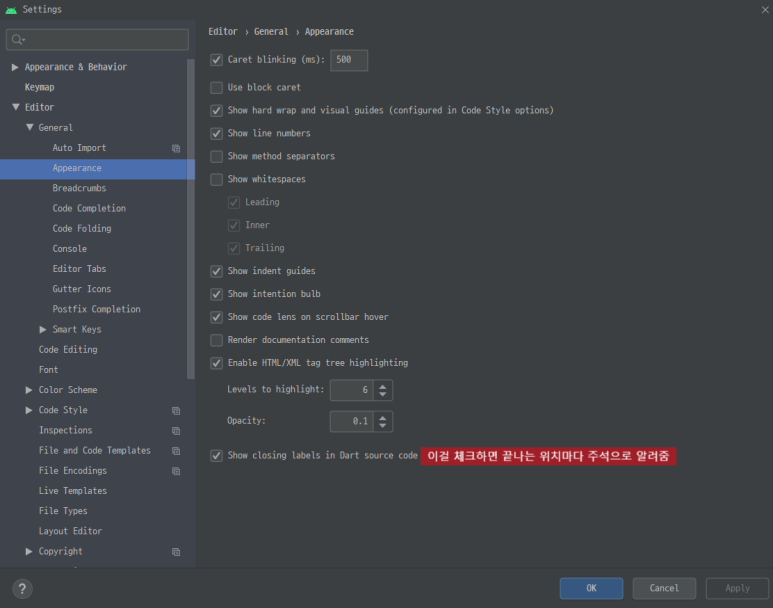Screen dimensions: 773x608
Task: Click the search magnifier icon
Action: click(17, 39)
